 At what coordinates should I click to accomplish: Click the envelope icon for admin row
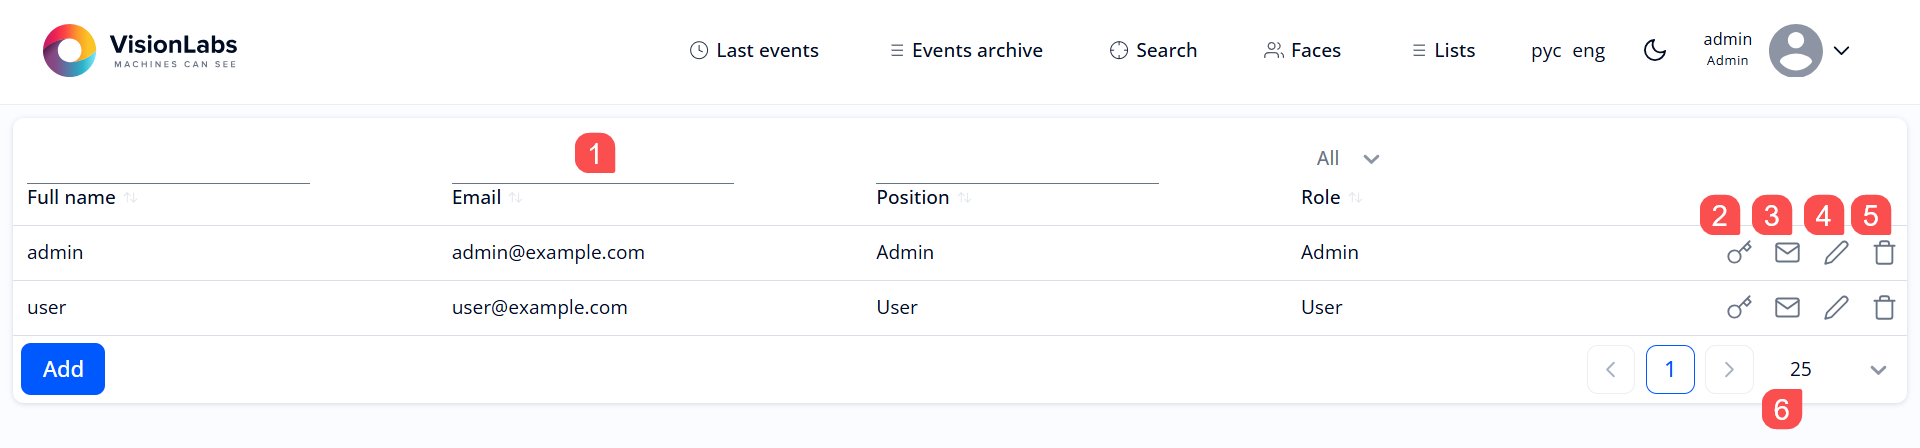point(1787,253)
